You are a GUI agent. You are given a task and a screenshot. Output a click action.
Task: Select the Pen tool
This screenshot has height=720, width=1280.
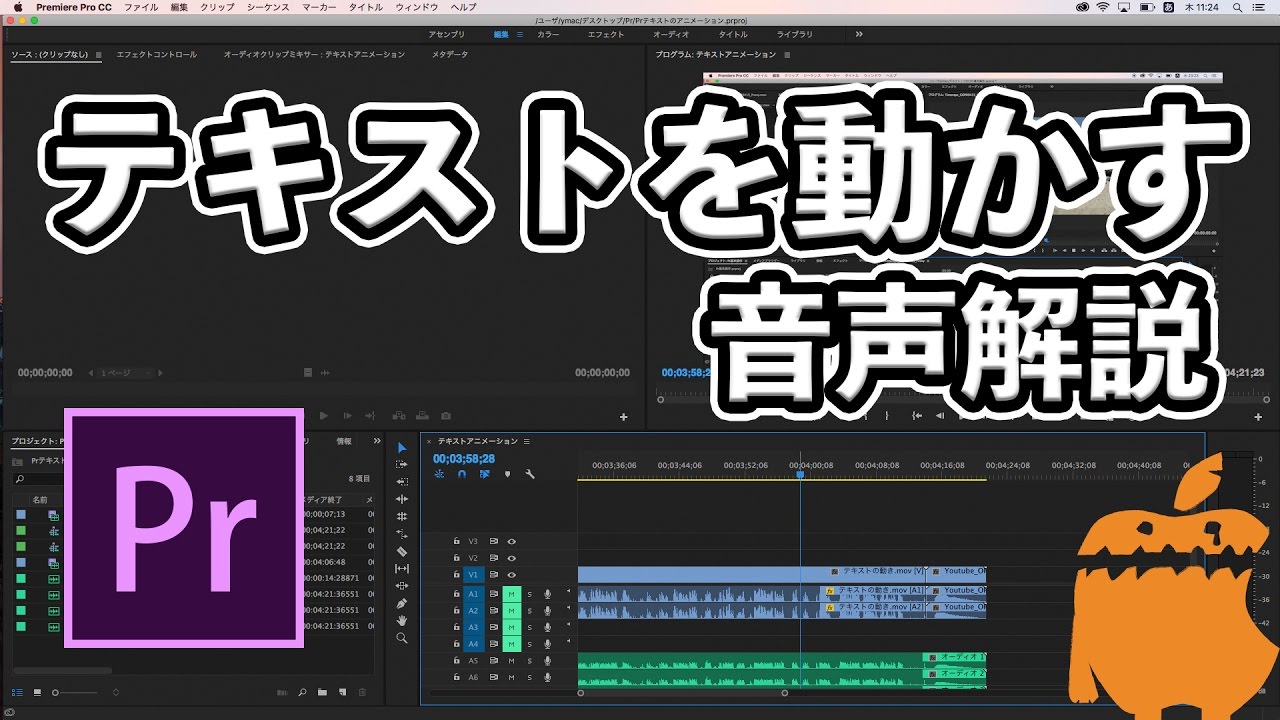[x=402, y=603]
